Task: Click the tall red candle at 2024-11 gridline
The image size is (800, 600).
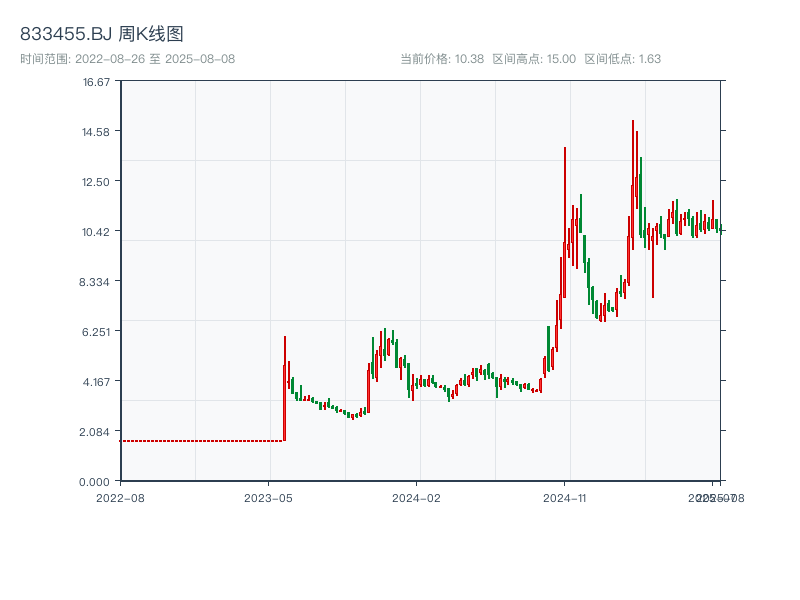Action: pyautogui.click(x=565, y=222)
